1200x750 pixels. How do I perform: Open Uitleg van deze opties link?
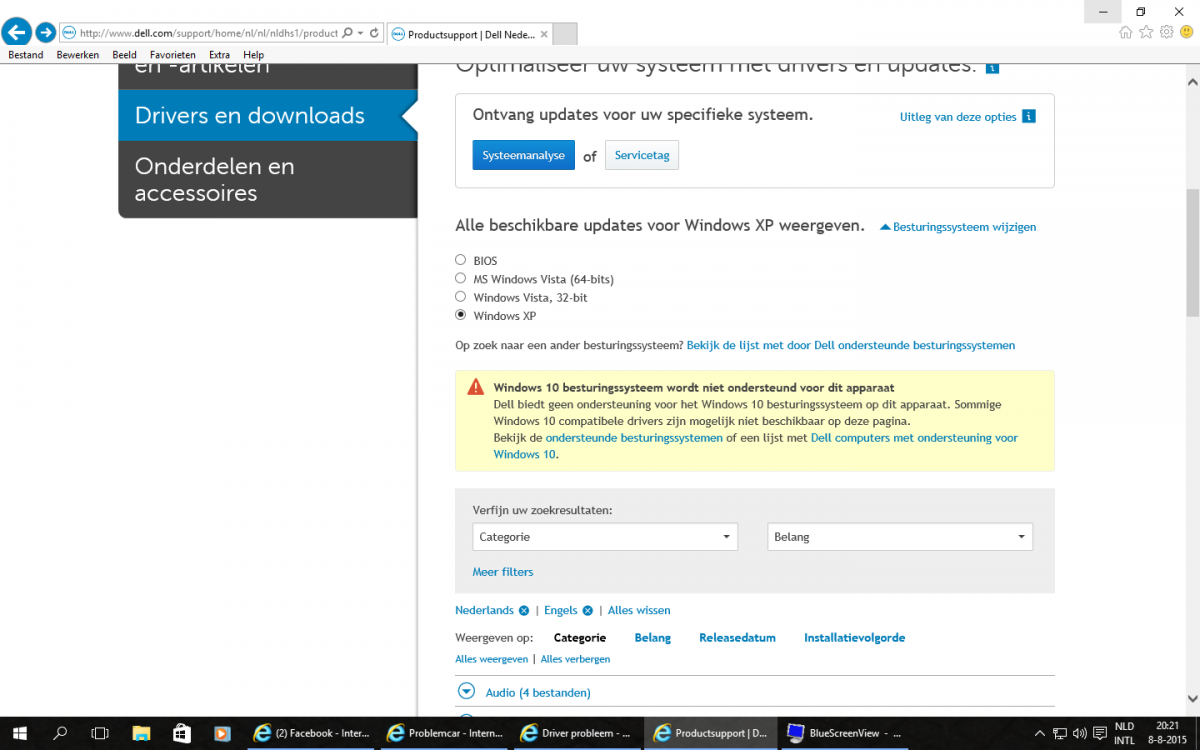click(x=958, y=117)
